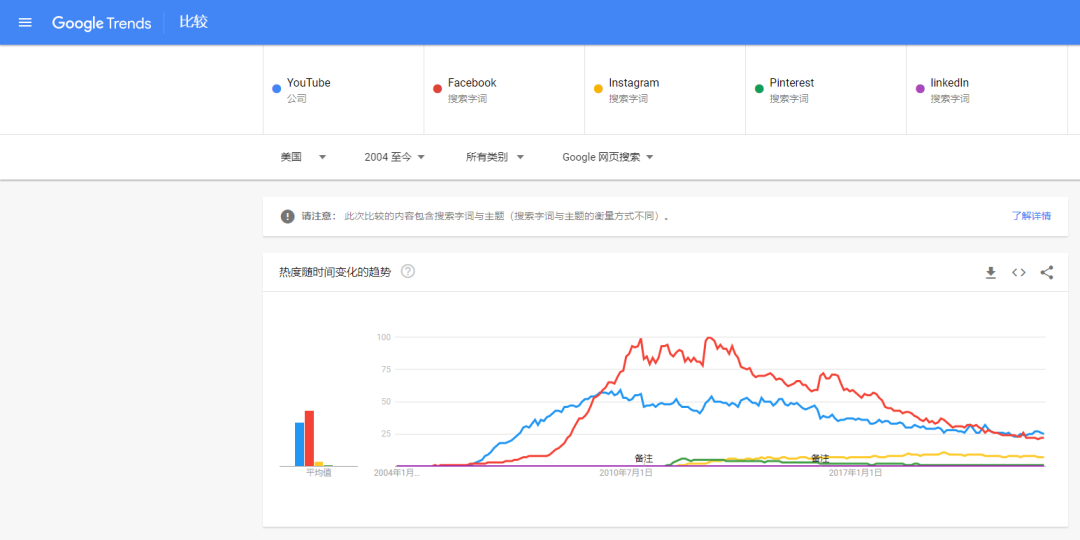Click the blue YouTube average bar
The image size is (1080, 540).
click(300, 444)
